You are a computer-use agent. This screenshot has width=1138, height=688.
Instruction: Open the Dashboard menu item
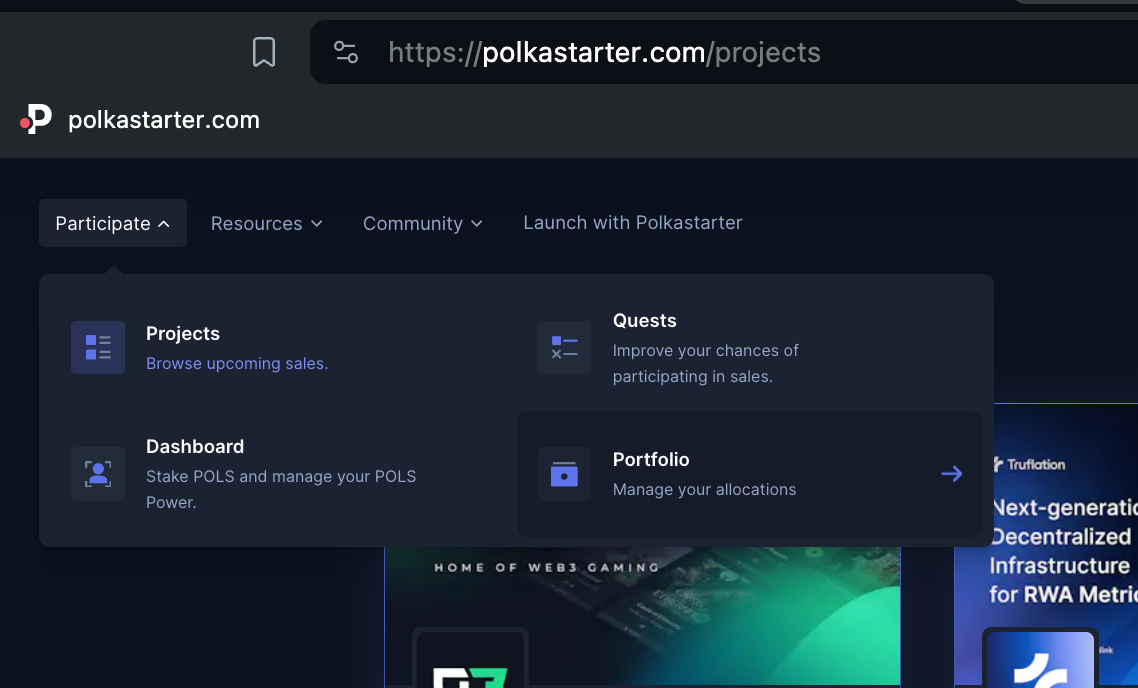pyautogui.click(x=195, y=446)
